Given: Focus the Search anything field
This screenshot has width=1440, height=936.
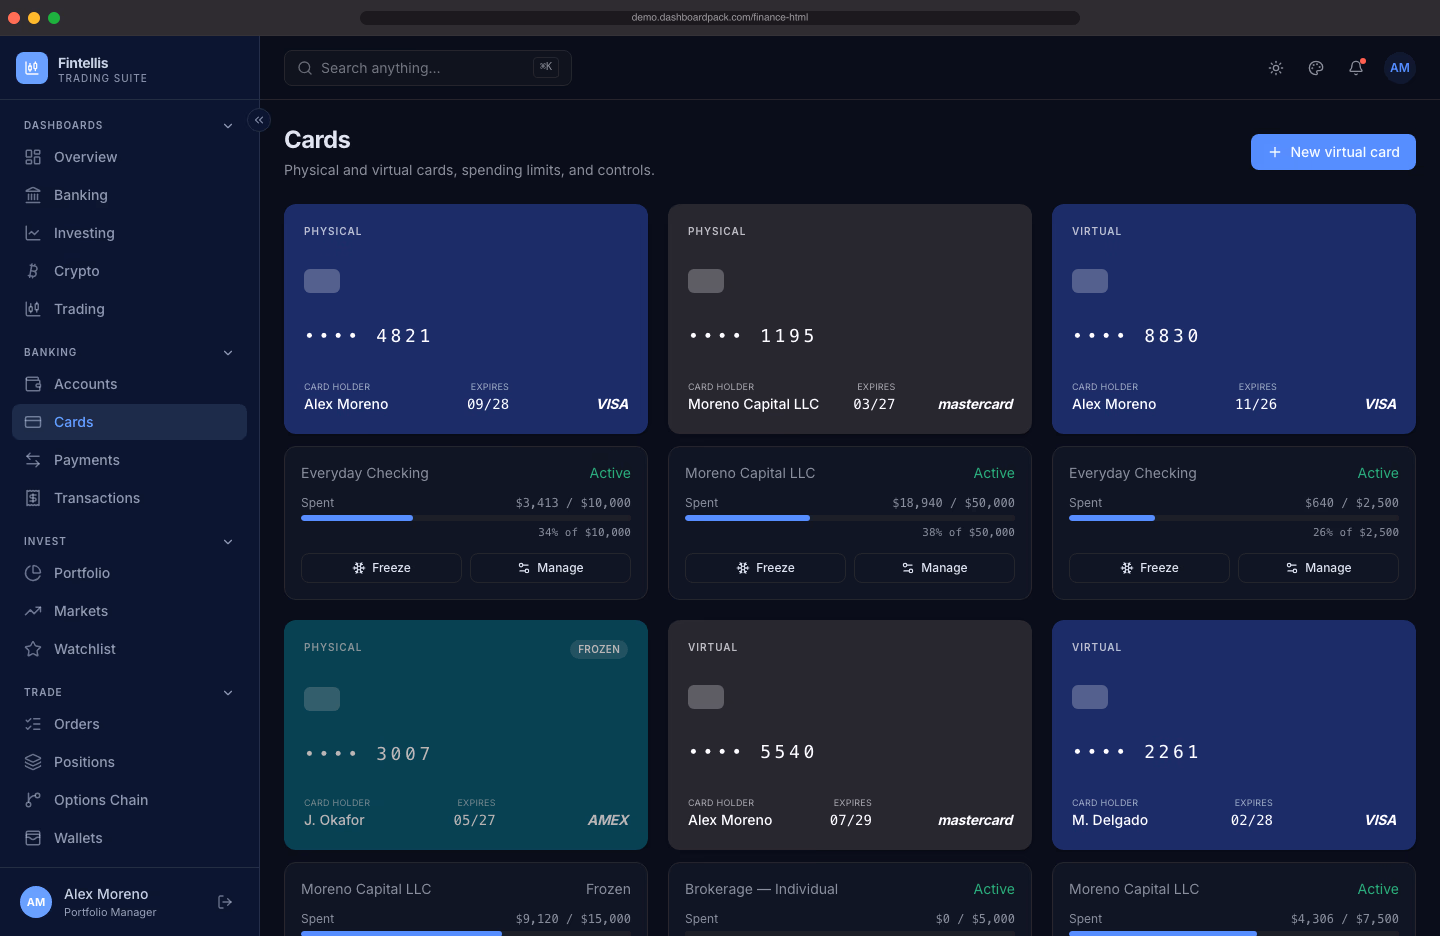Looking at the screenshot, I should (428, 68).
